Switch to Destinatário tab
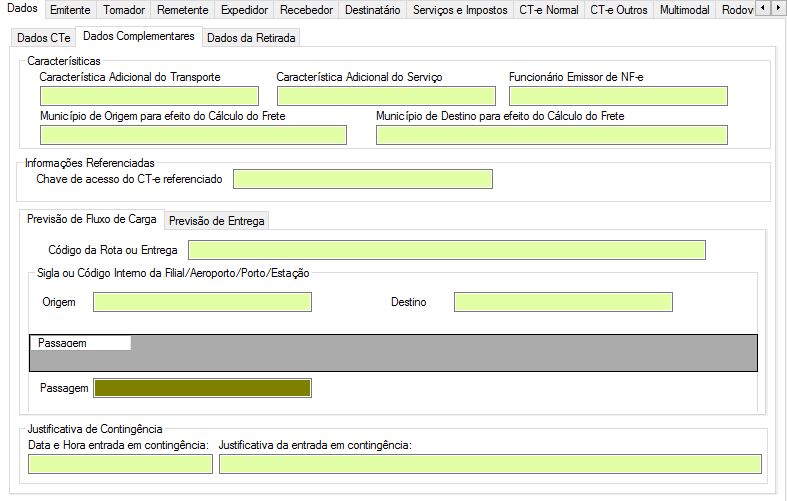This screenshot has height=501, width=787. point(372,10)
